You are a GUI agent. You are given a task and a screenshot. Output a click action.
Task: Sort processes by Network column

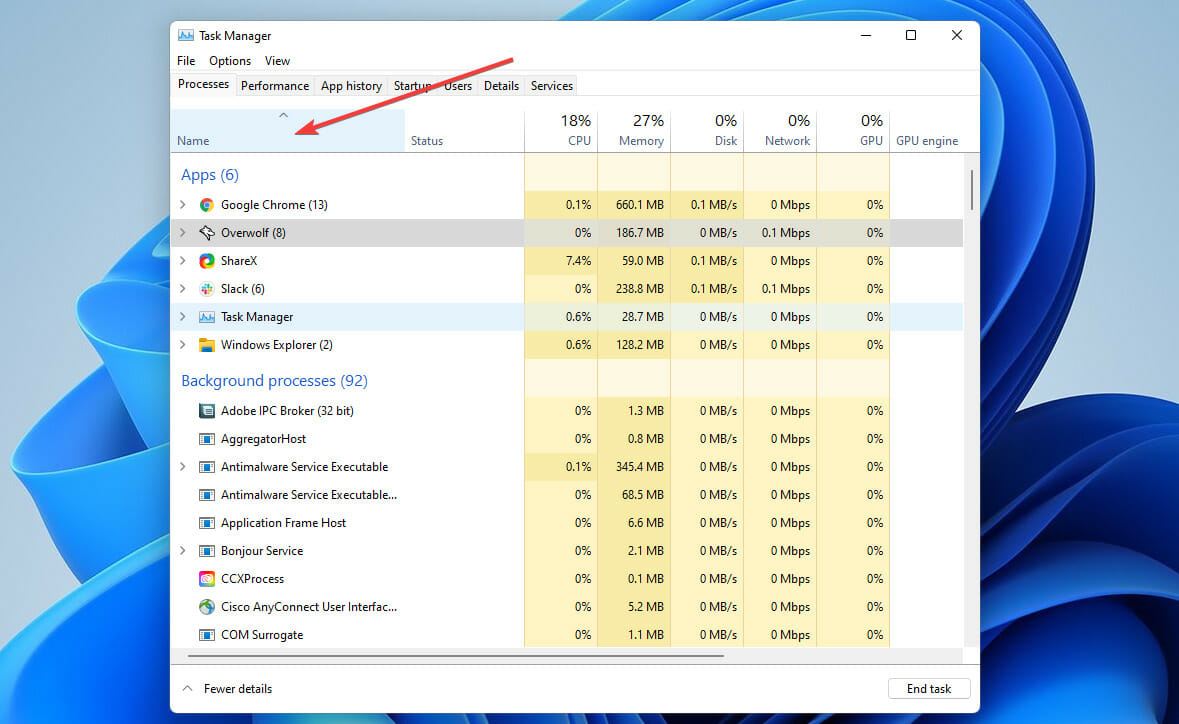pyautogui.click(x=780, y=131)
